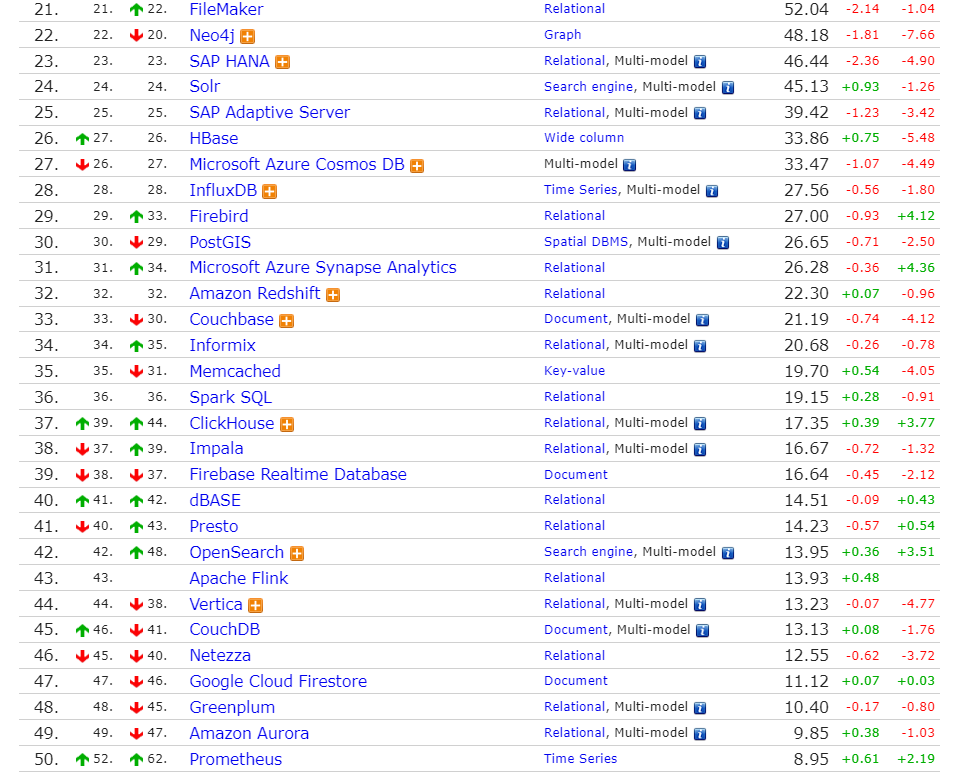
Task: Click the plus icon beside Vertica
Action: click(x=255, y=605)
